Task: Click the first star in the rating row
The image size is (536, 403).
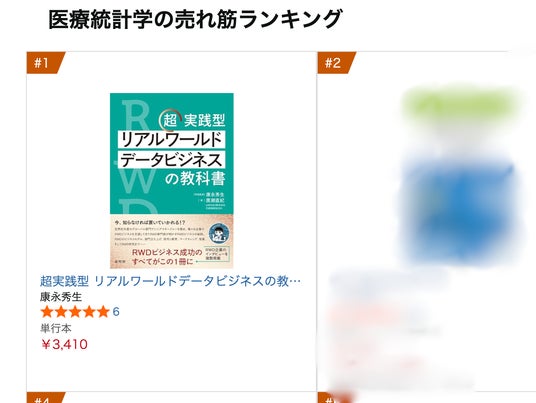Action: coord(47,312)
